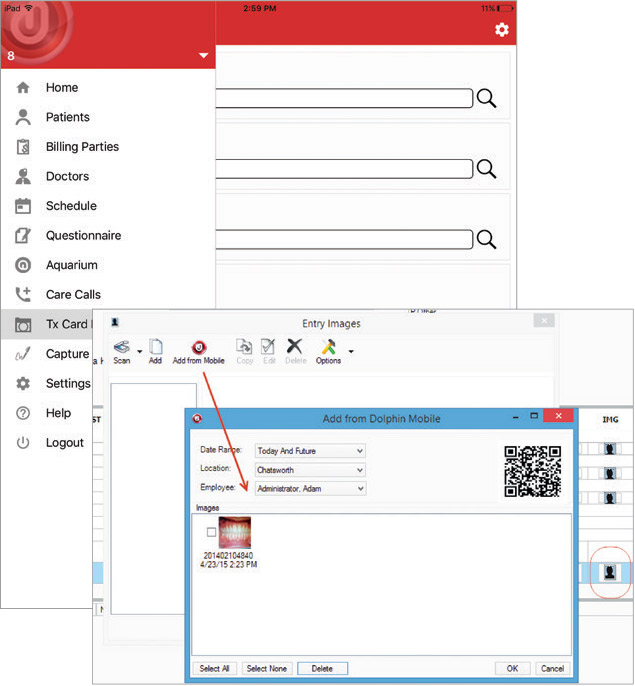Click the Settings gear in sidebar list
Image resolution: width=635 pixels, height=686 pixels.
click(23, 384)
